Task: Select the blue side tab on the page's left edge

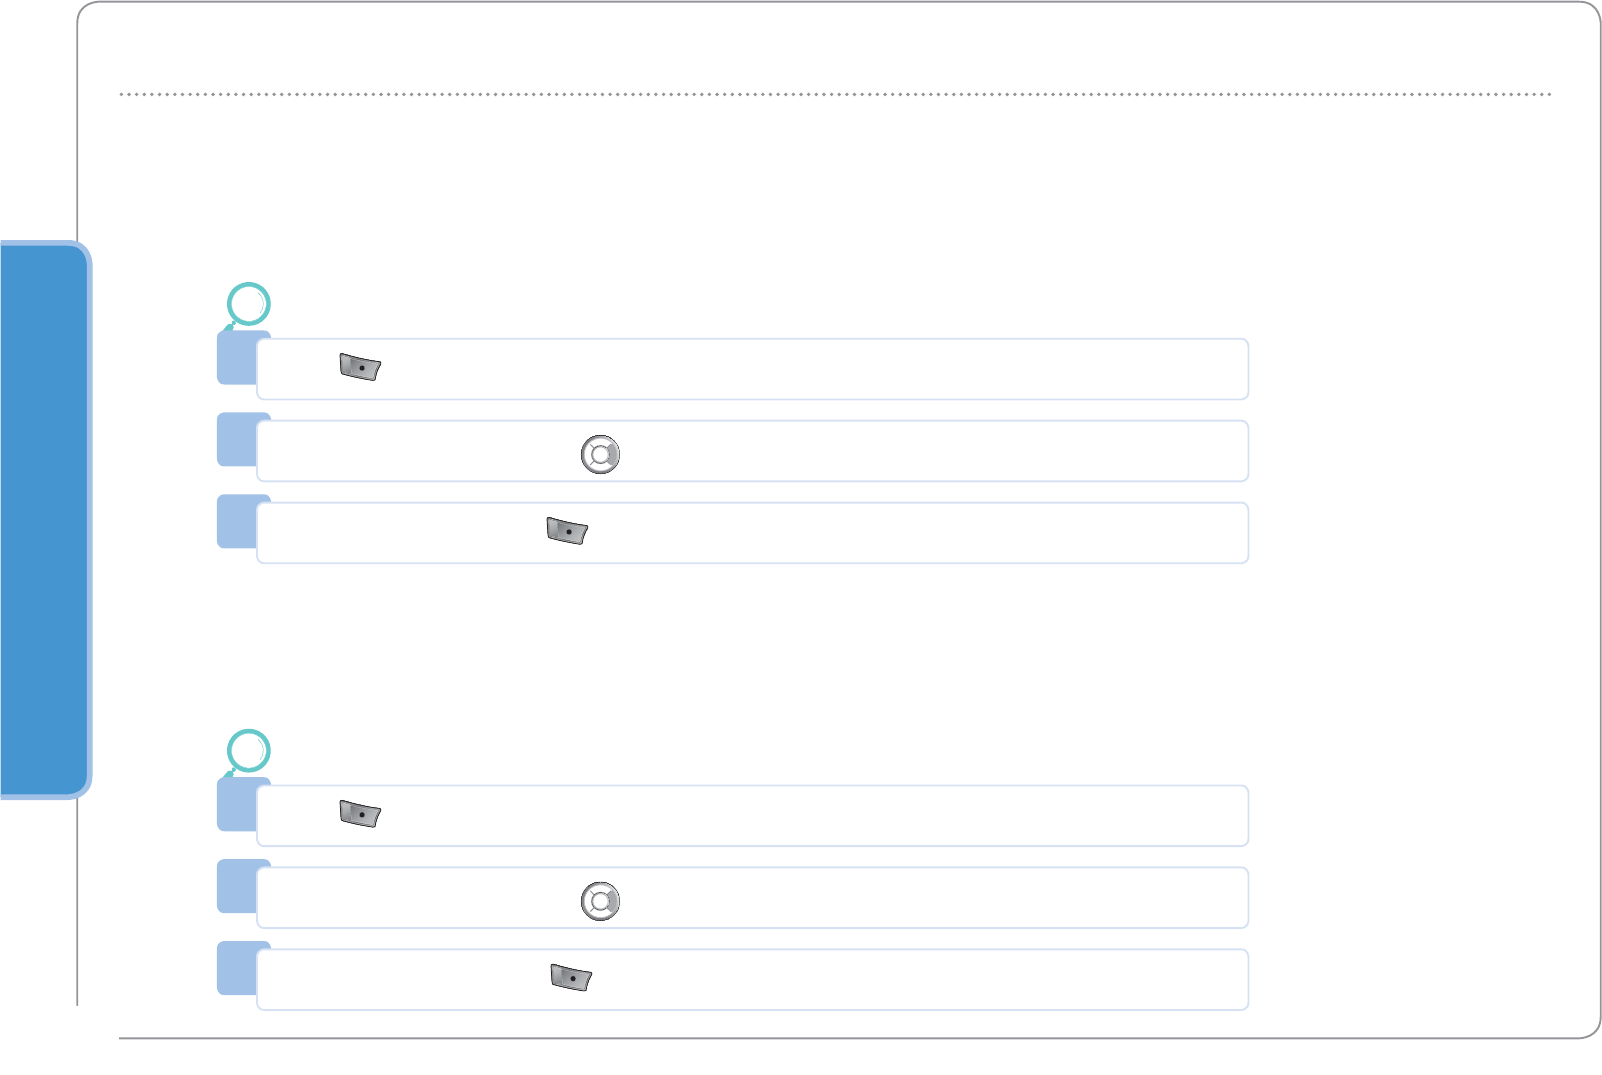Action: (44, 519)
